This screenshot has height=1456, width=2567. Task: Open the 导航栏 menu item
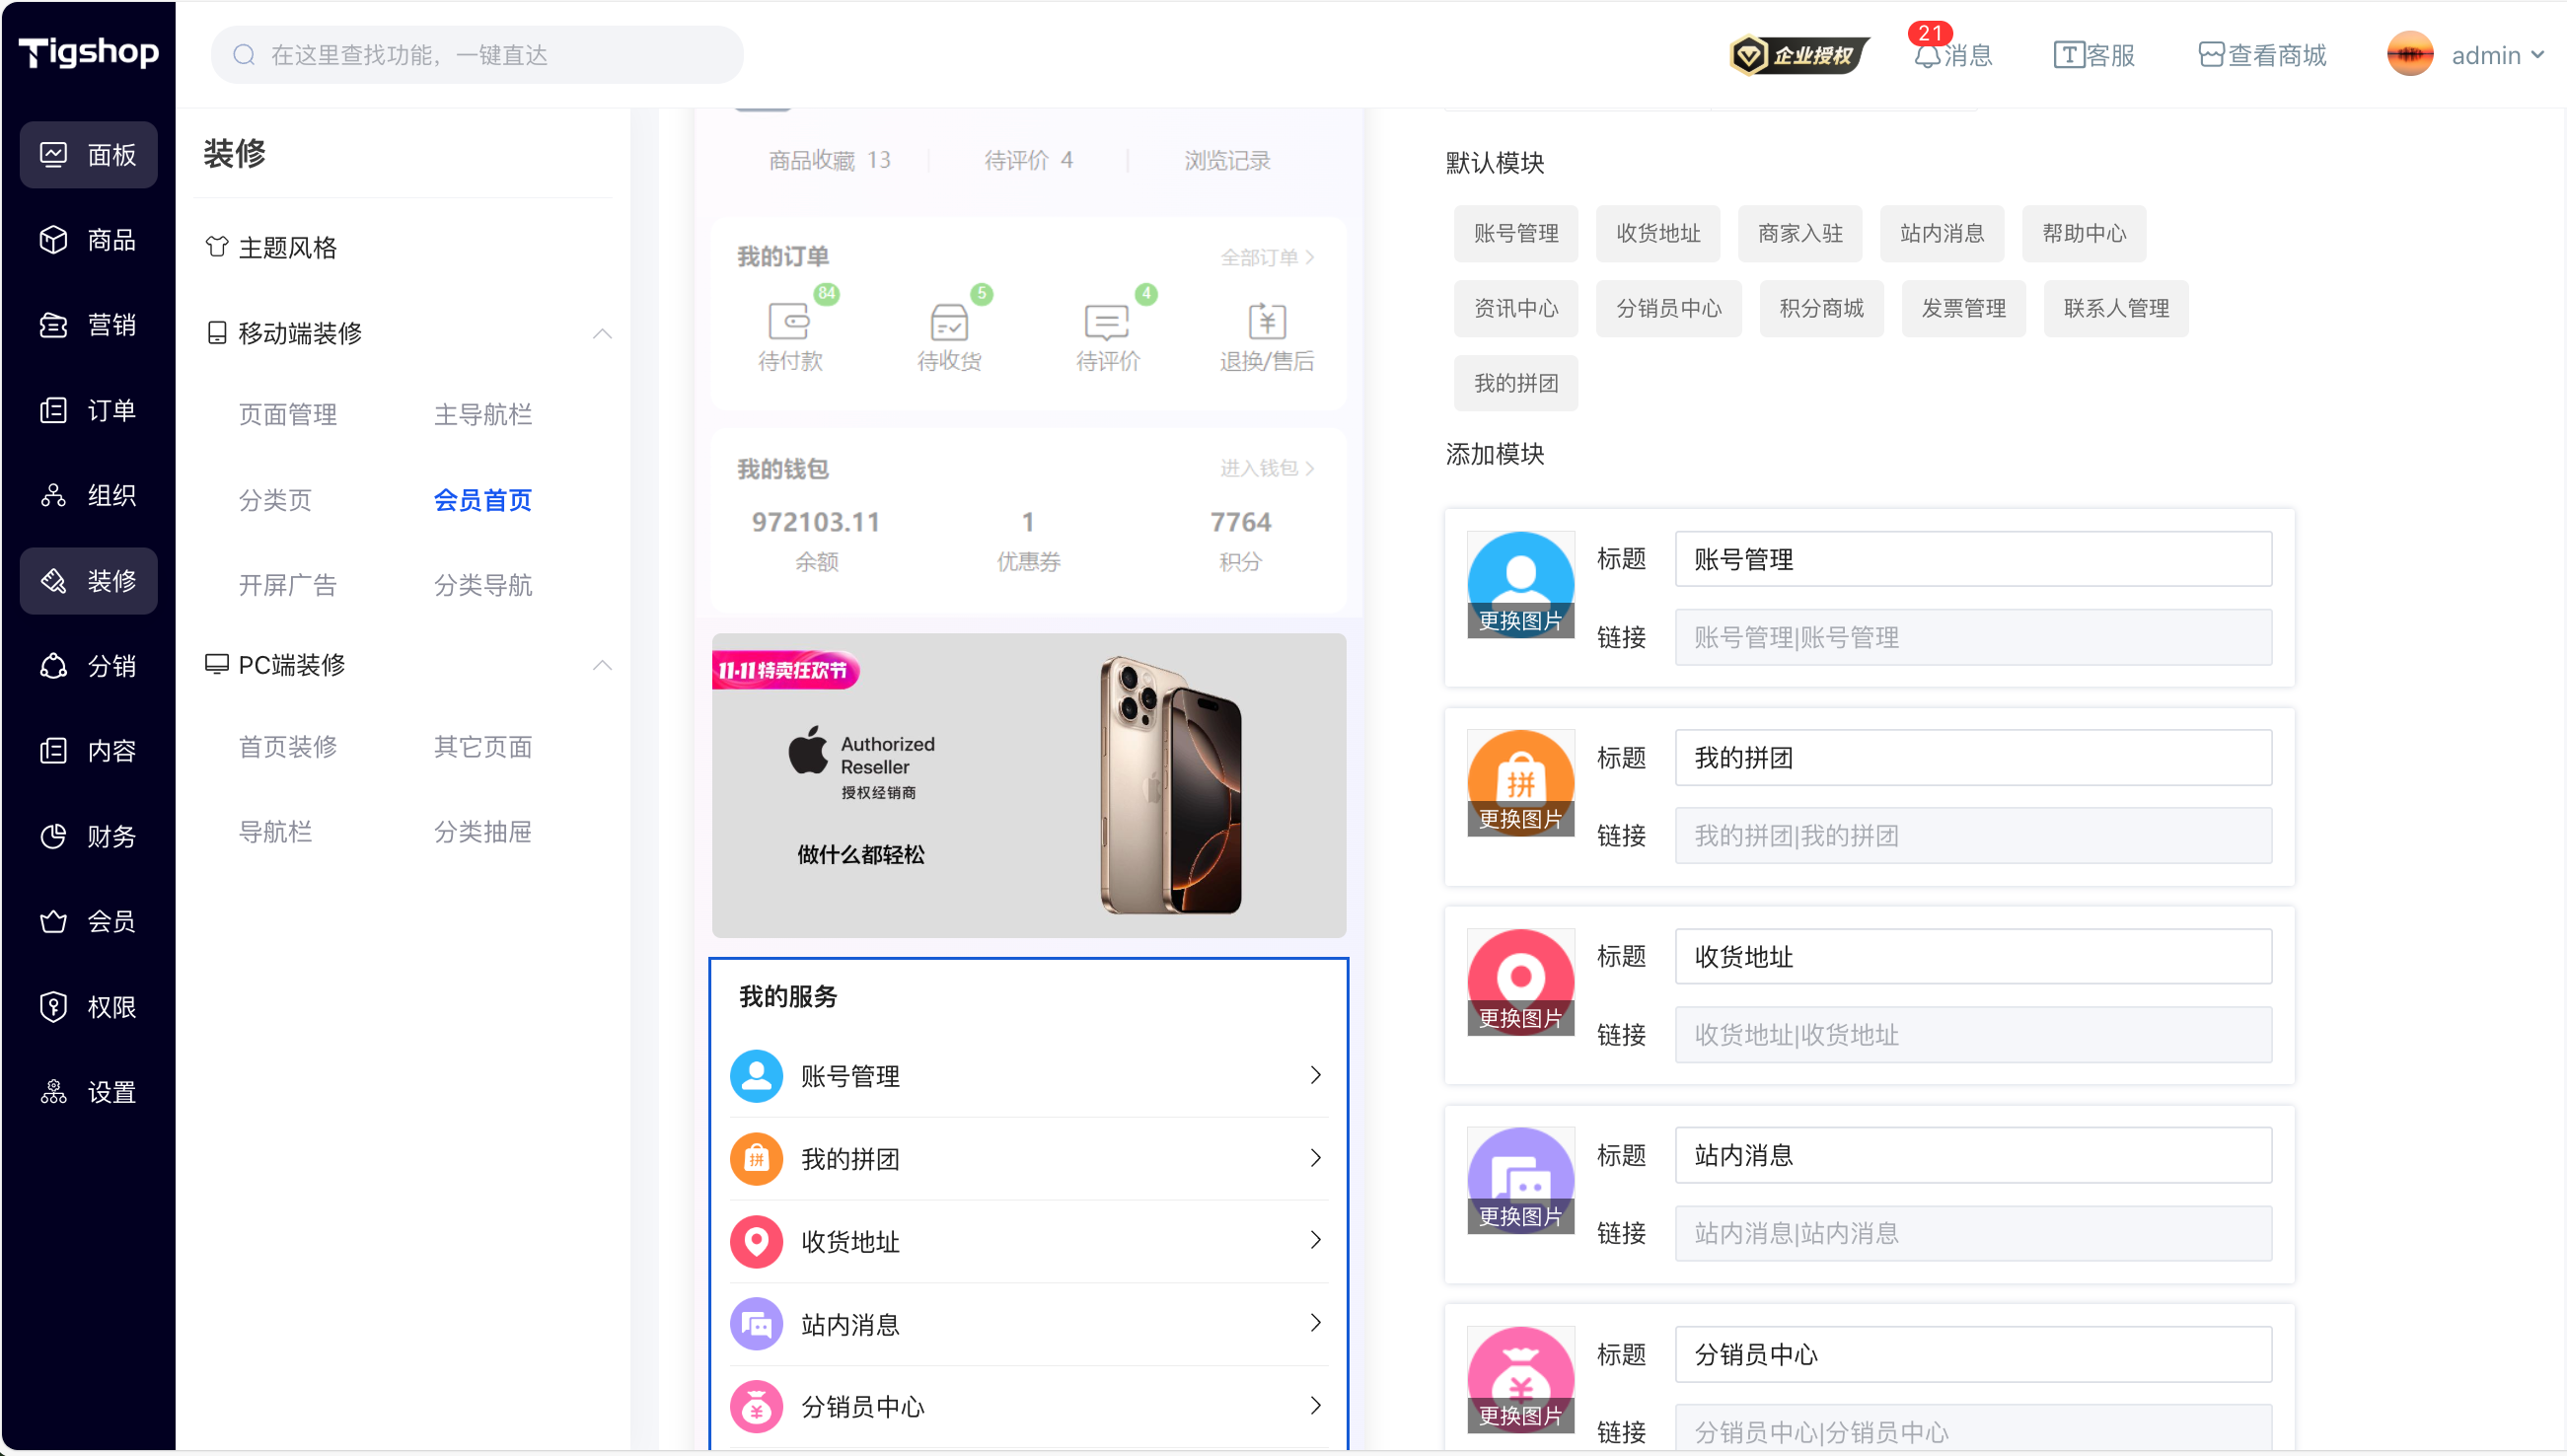click(x=276, y=831)
